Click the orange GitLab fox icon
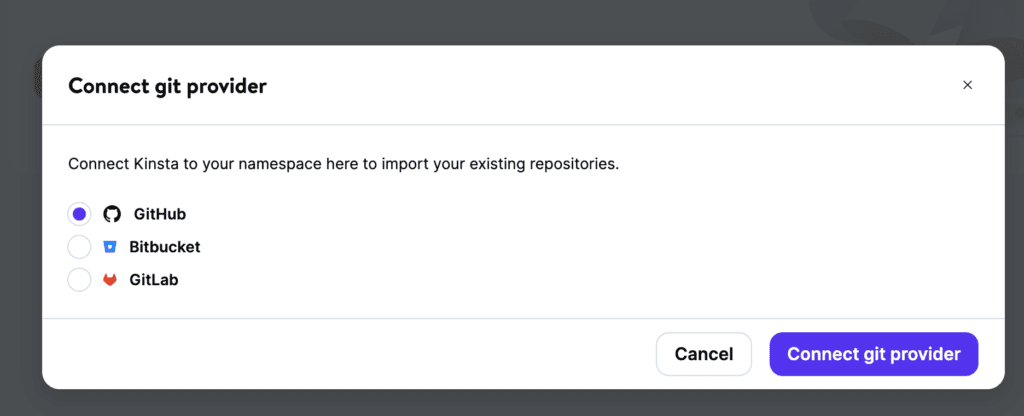 tap(110, 280)
